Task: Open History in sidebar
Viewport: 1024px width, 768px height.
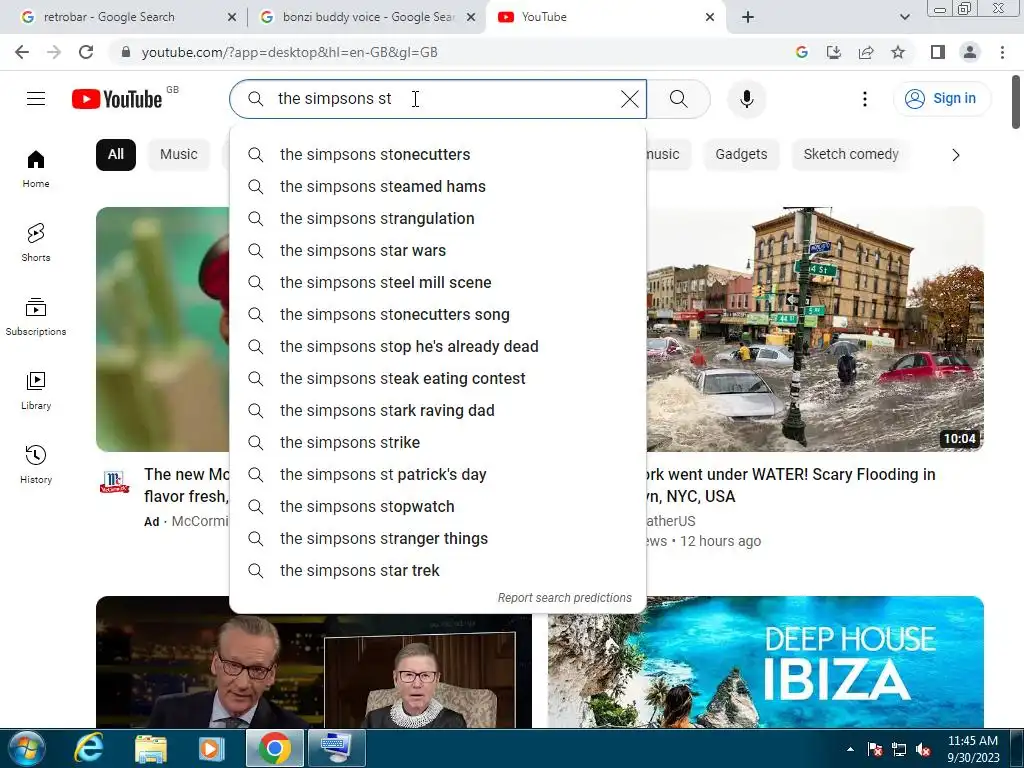Action: point(36,464)
